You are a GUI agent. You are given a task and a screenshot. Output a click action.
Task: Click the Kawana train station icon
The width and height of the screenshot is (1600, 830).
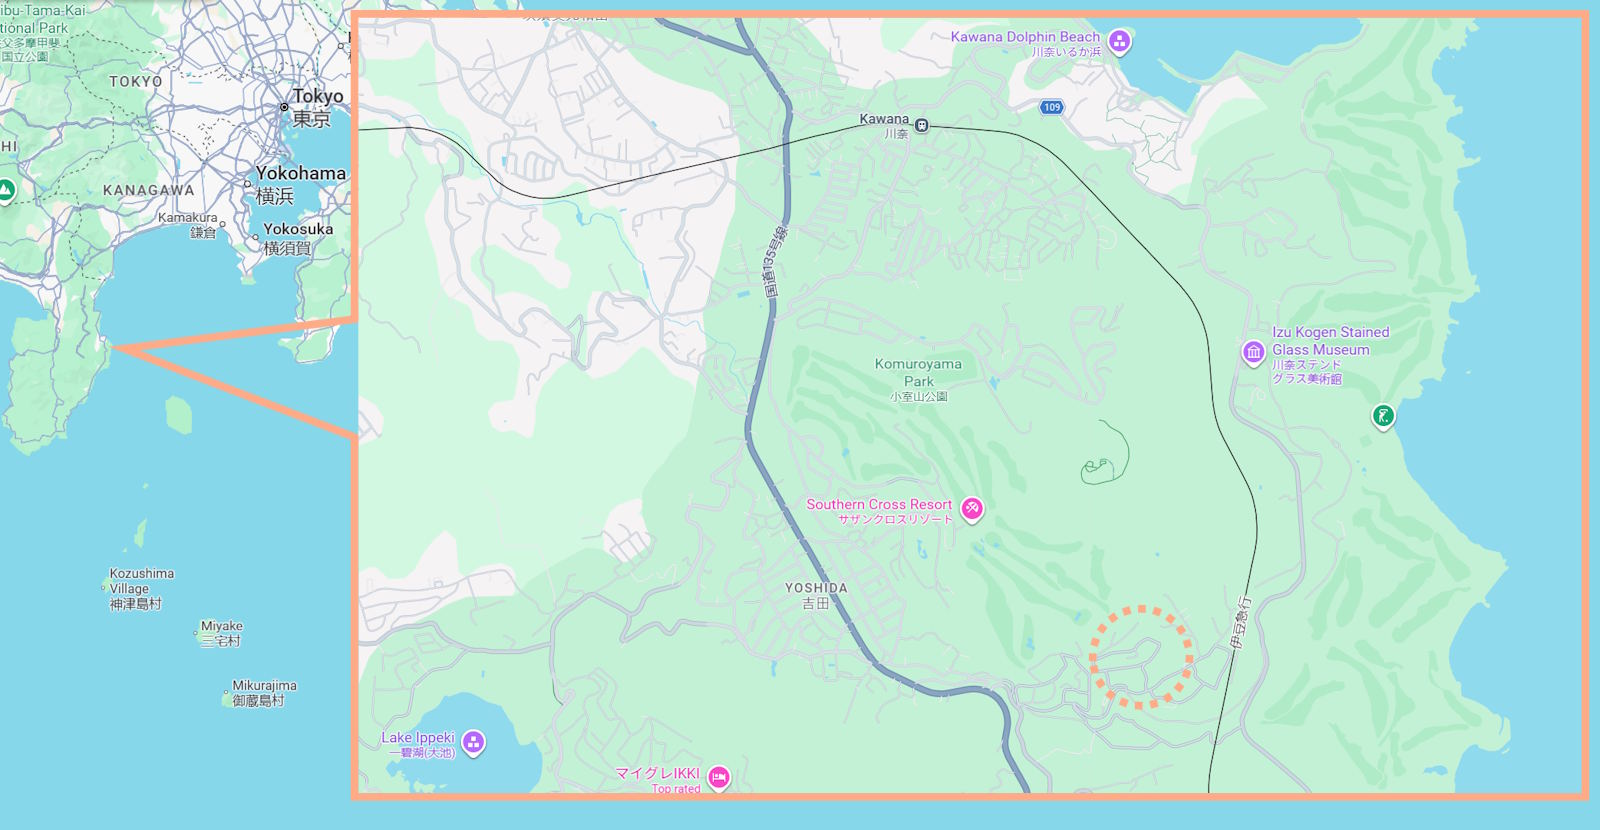pyautogui.click(x=922, y=125)
